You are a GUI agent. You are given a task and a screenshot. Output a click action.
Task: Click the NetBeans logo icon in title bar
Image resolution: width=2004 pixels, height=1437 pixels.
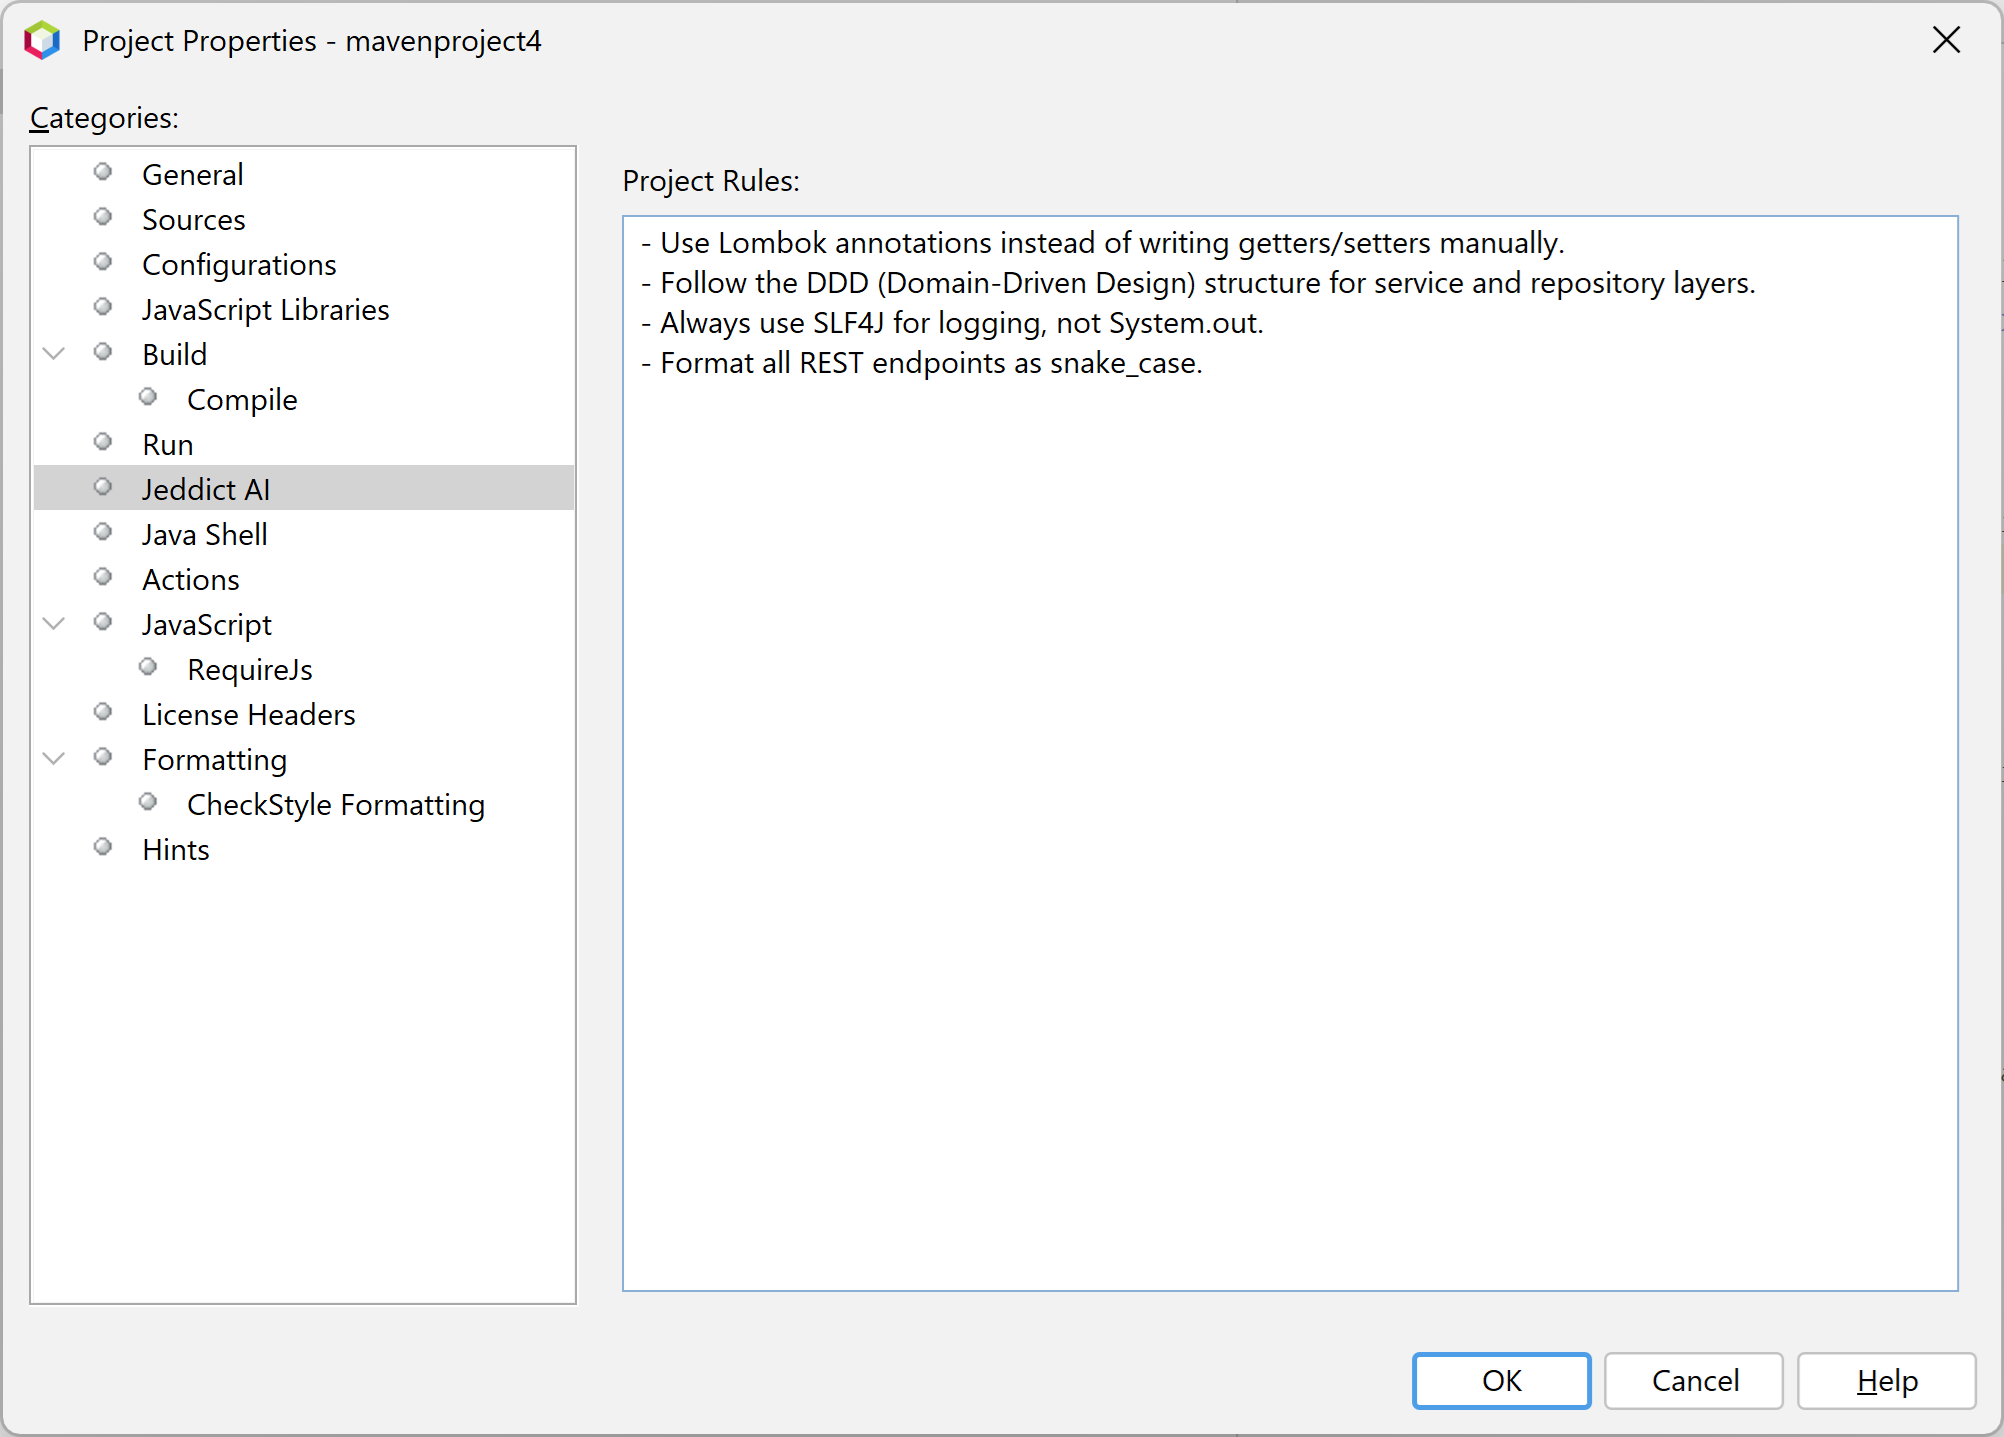[42, 41]
